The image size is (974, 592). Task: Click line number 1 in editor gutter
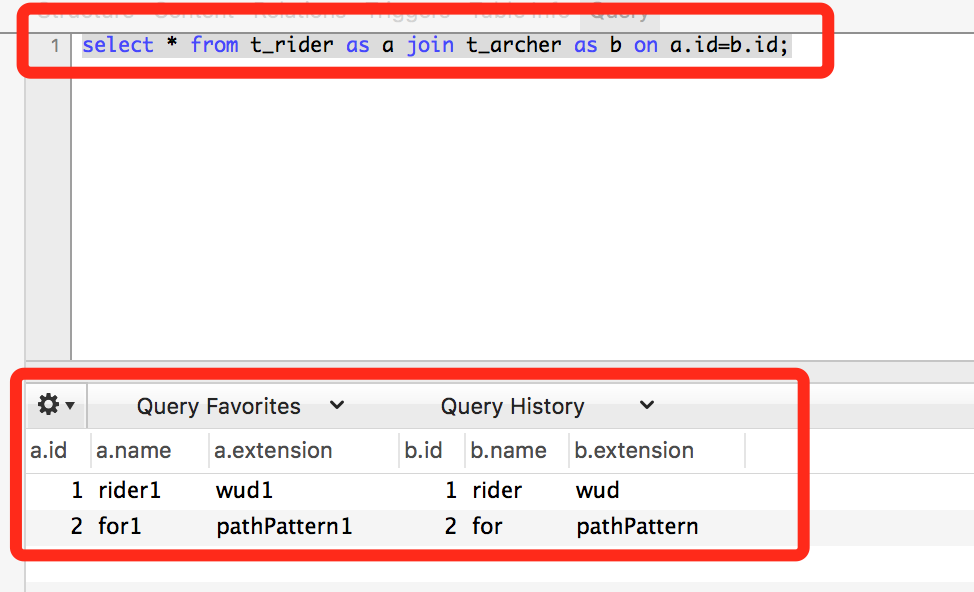[55, 45]
